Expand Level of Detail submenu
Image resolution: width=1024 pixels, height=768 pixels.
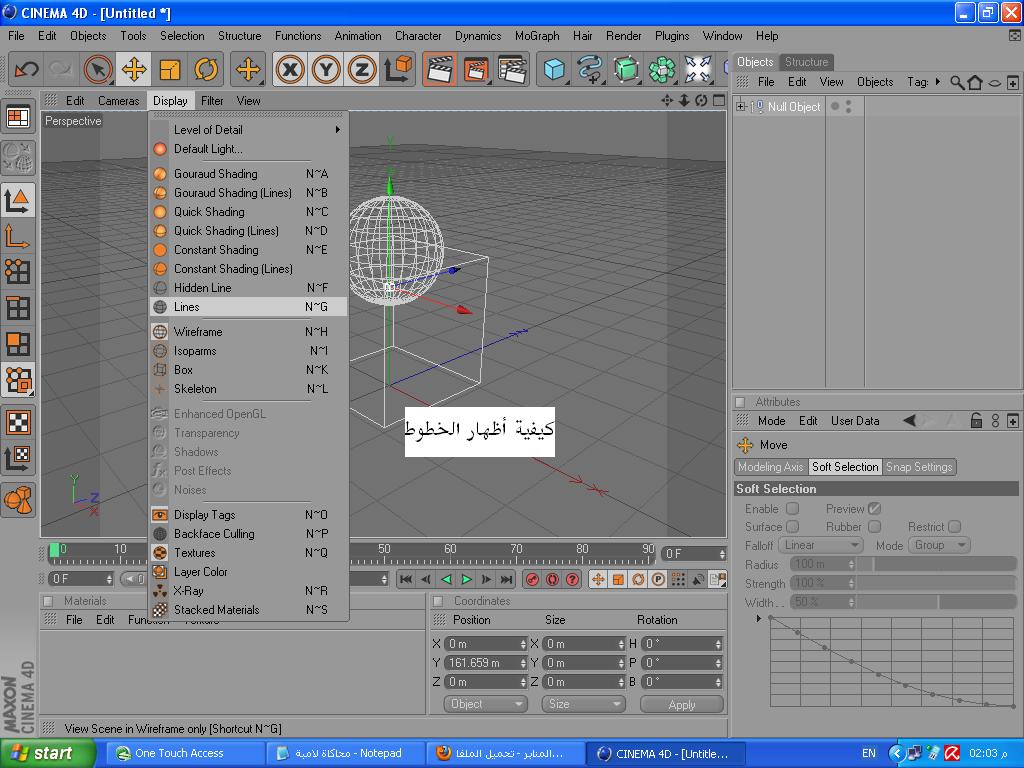coord(248,130)
